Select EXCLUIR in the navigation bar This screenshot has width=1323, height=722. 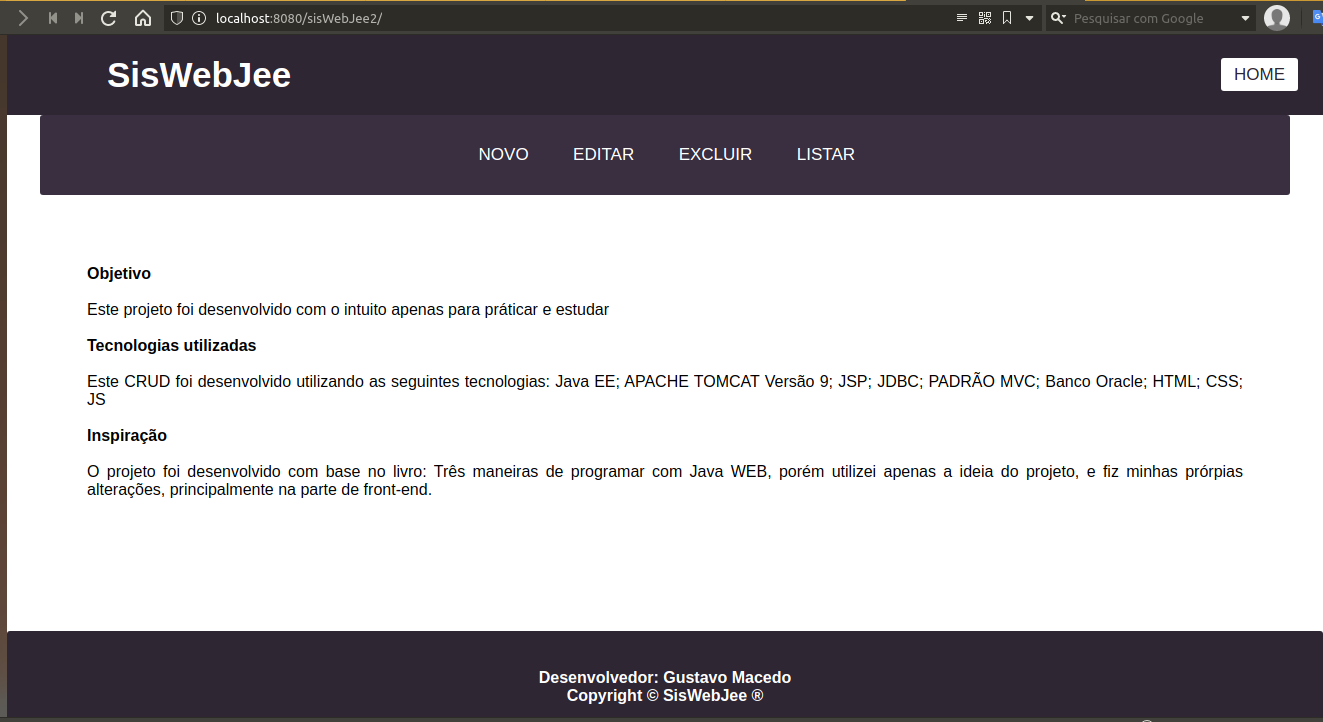click(x=715, y=154)
